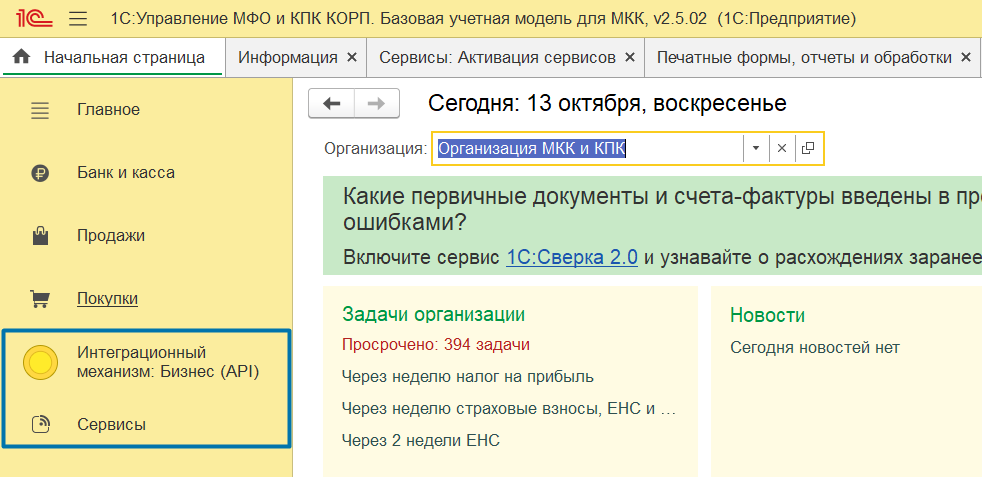Select Банк и касса in sidebar
982x477 pixels.
(126, 172)
